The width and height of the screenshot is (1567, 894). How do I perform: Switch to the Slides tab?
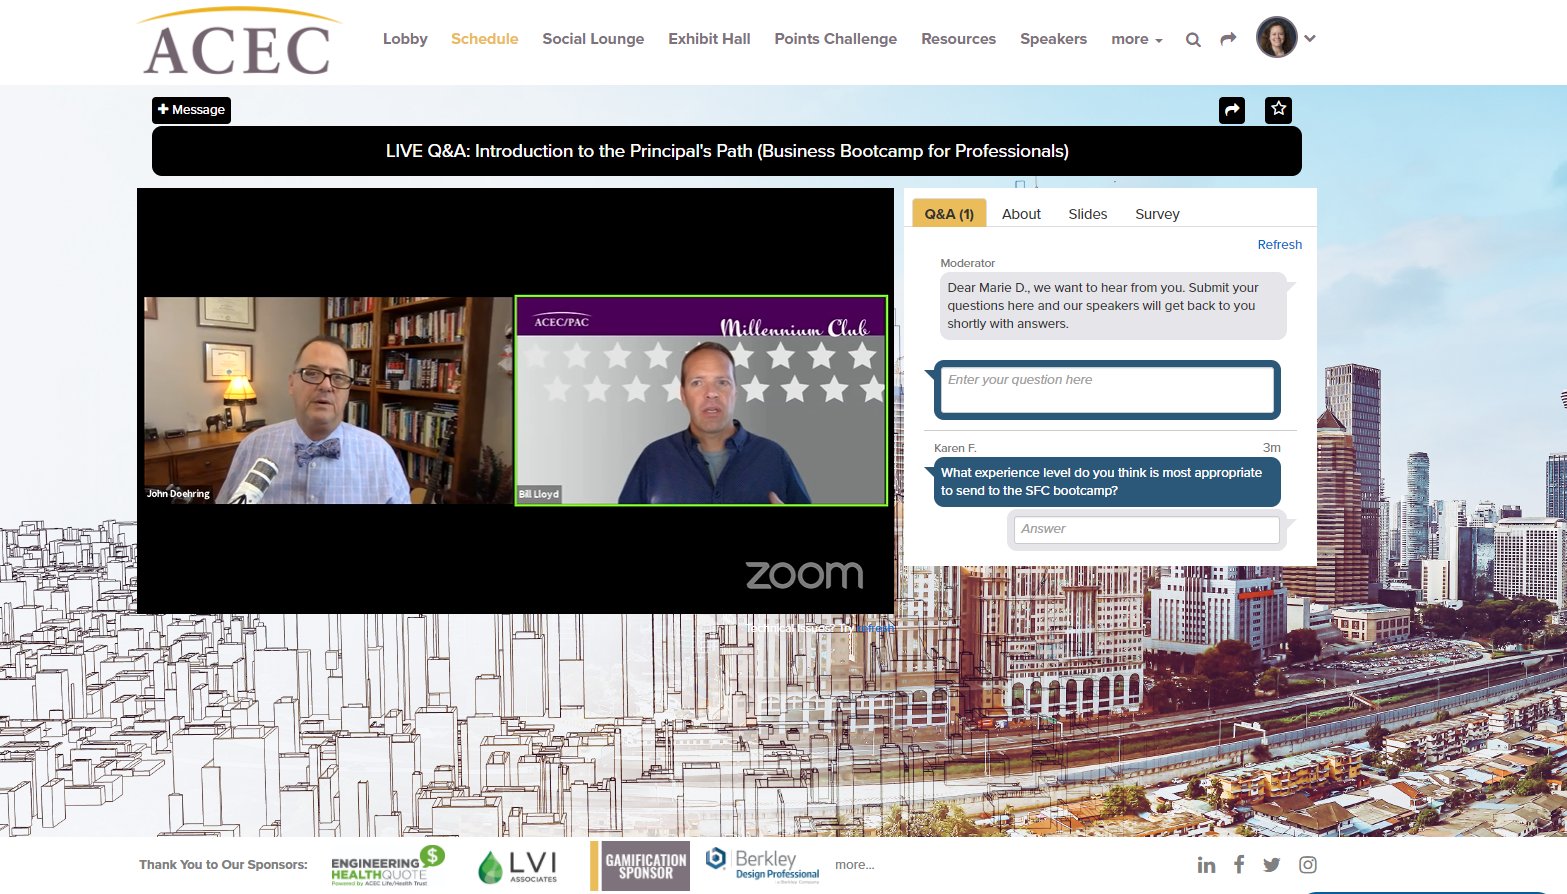point(1087,214)
